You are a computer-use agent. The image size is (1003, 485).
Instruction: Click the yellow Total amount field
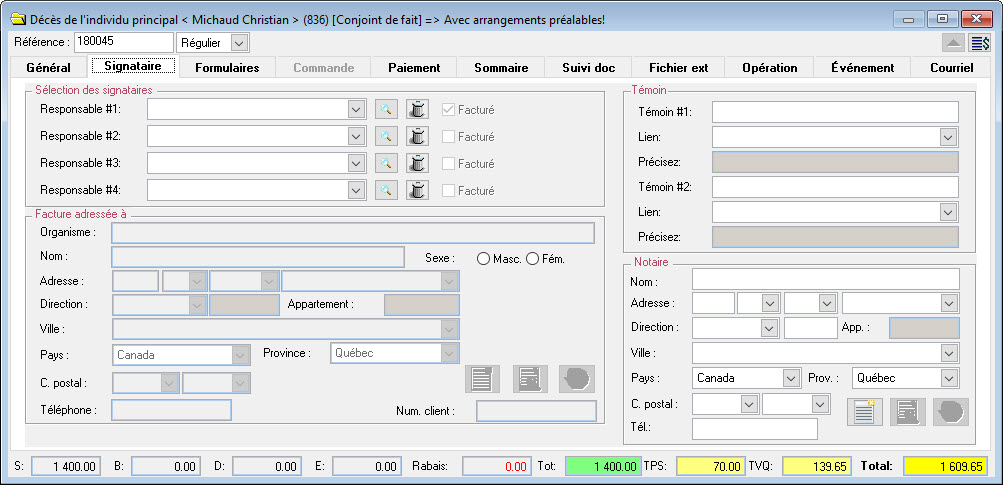(944, 466)
